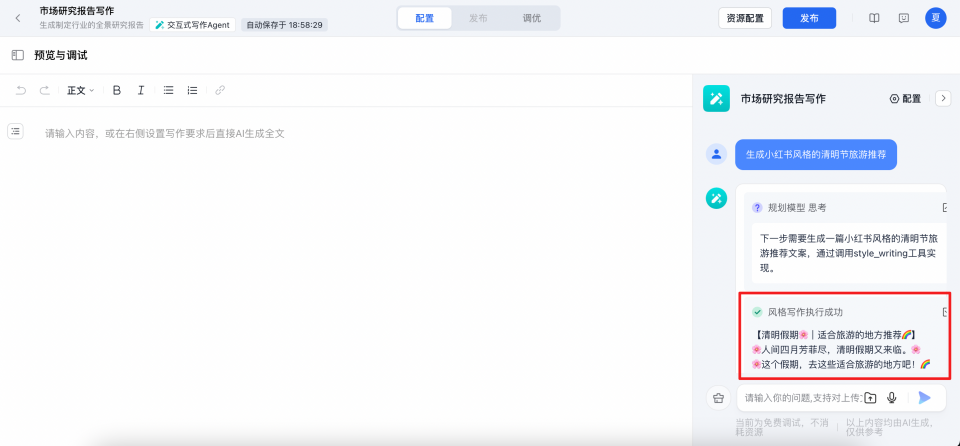Viewport: 960px width, 446px height.
Task: Click the line 这个假期，去这些适合旅游的地方吧
Action: tap(841, 364)
